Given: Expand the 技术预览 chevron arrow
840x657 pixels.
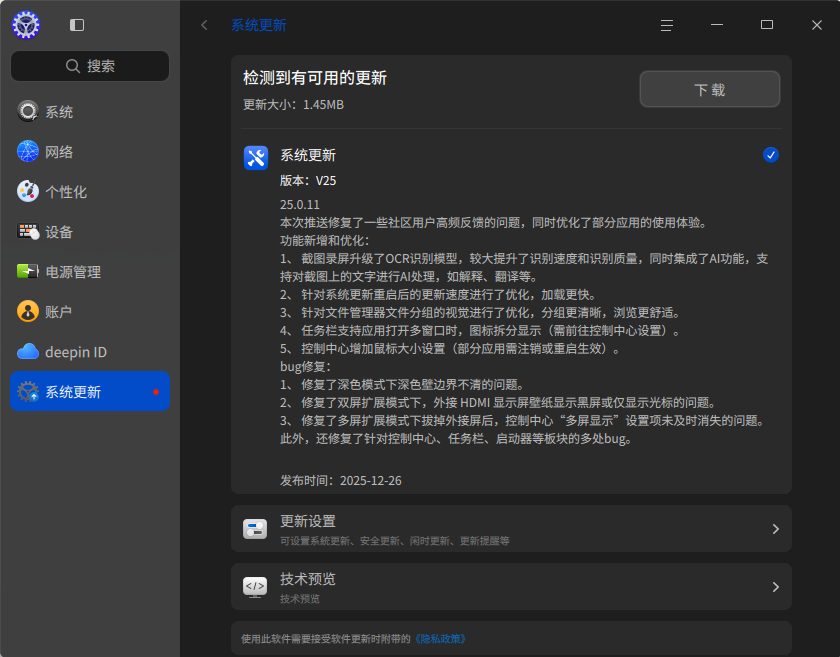Looking at the screenshot, I should tap(775, 587).
